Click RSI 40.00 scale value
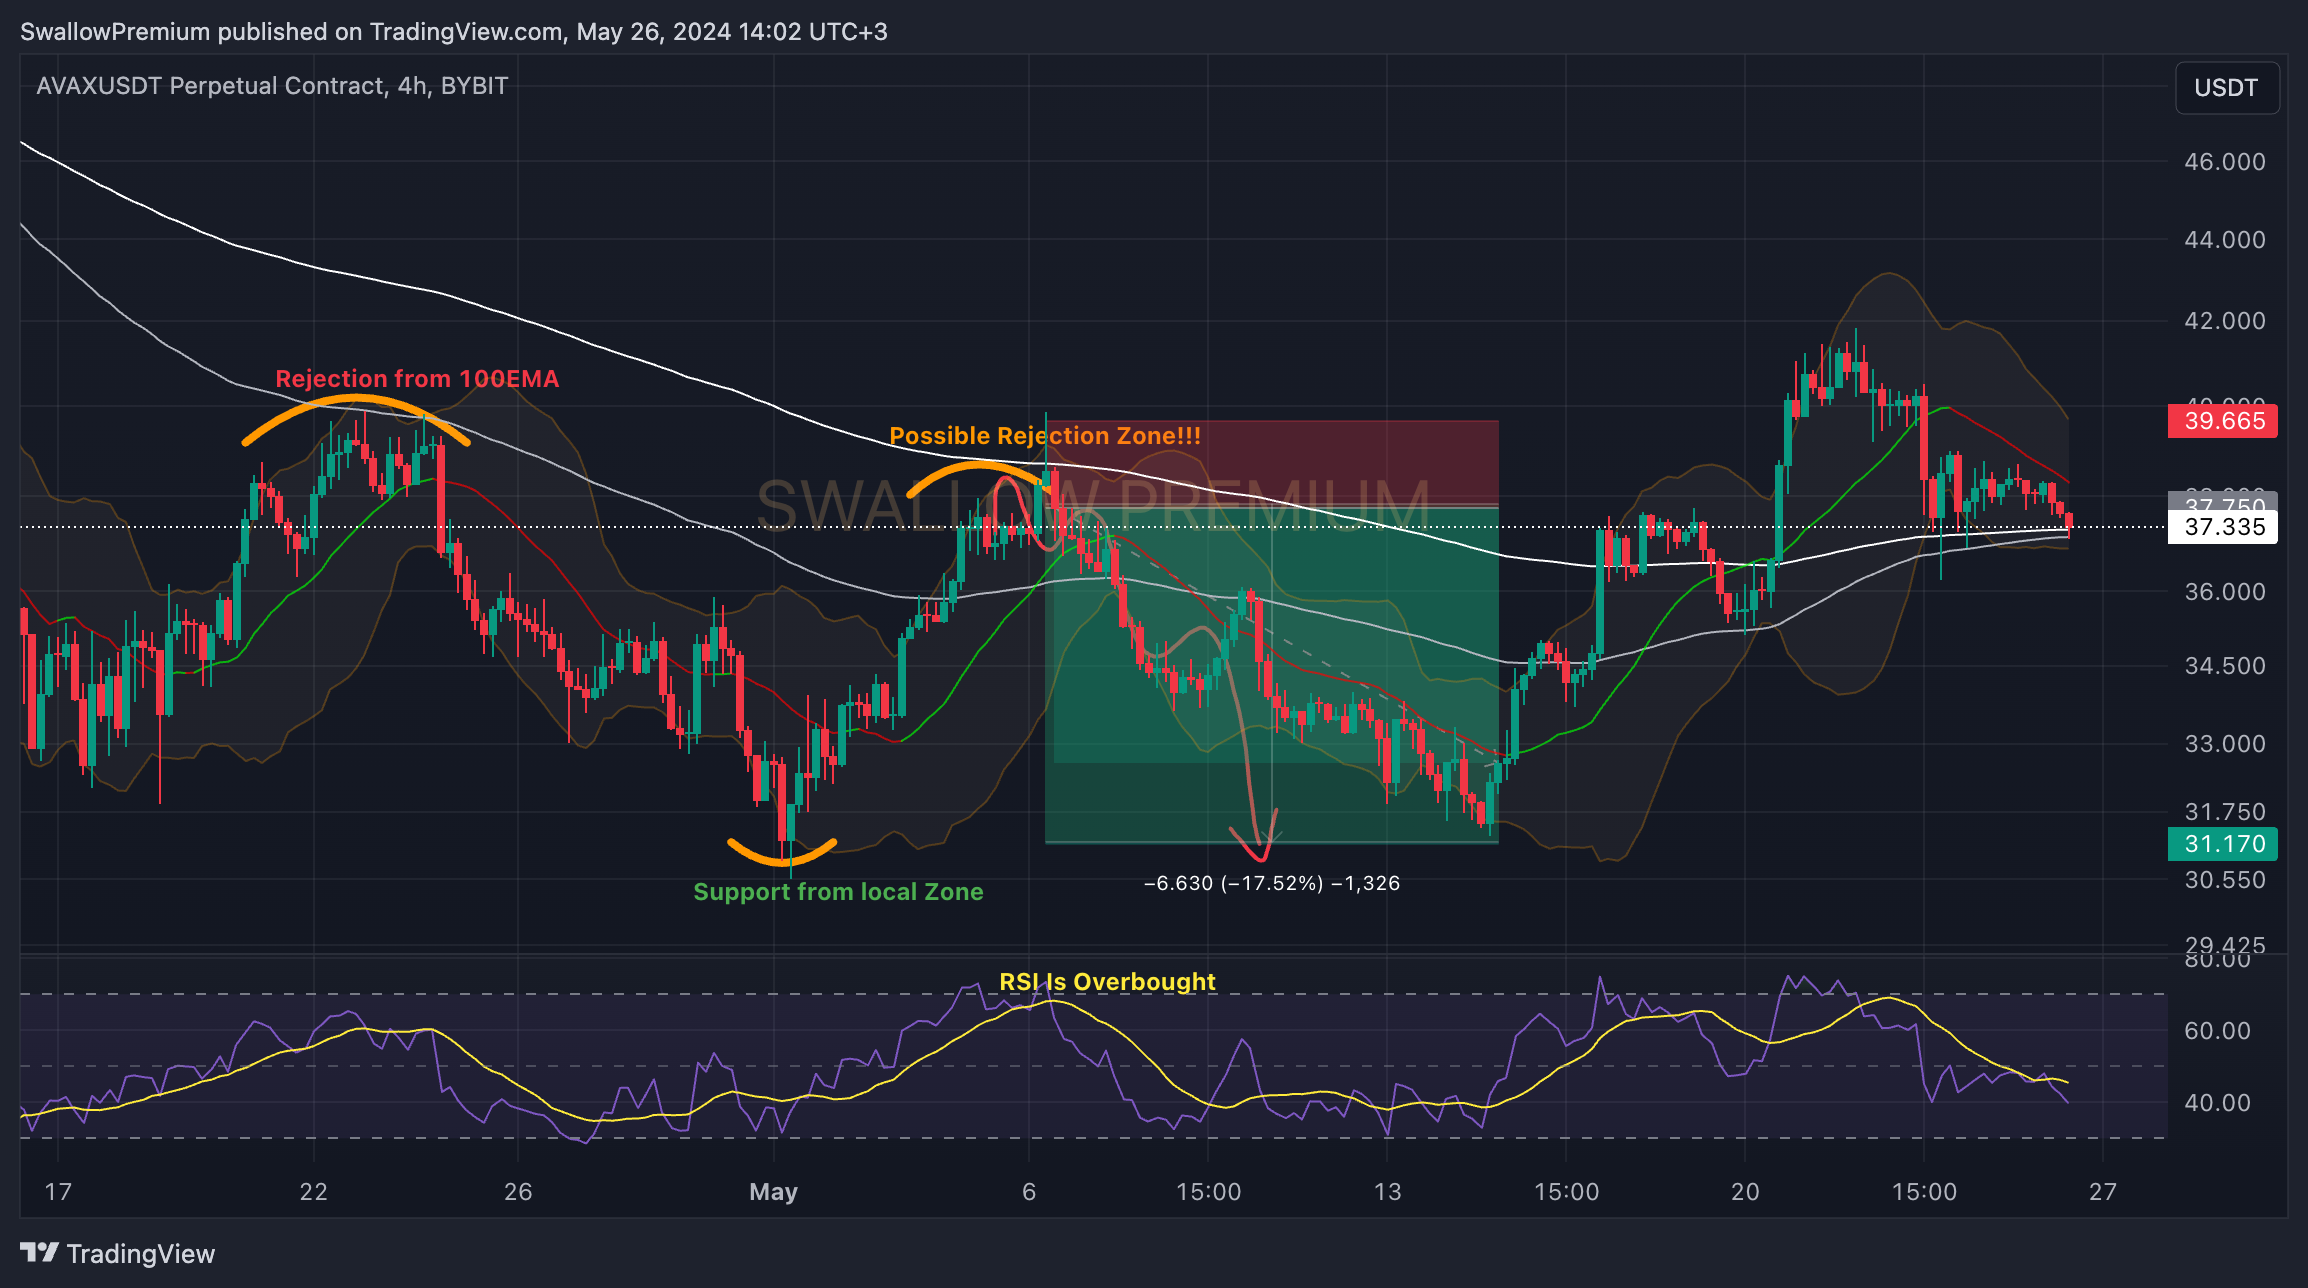 pyautogui.click(x=2217, y=1103)
